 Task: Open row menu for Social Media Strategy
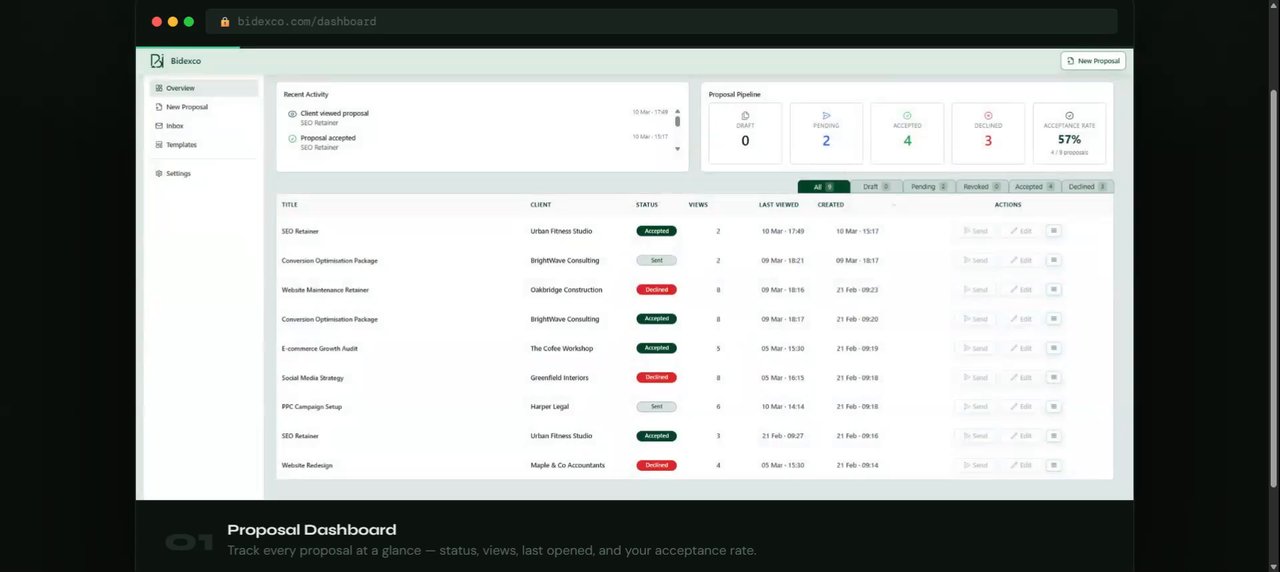(1053, 378)
